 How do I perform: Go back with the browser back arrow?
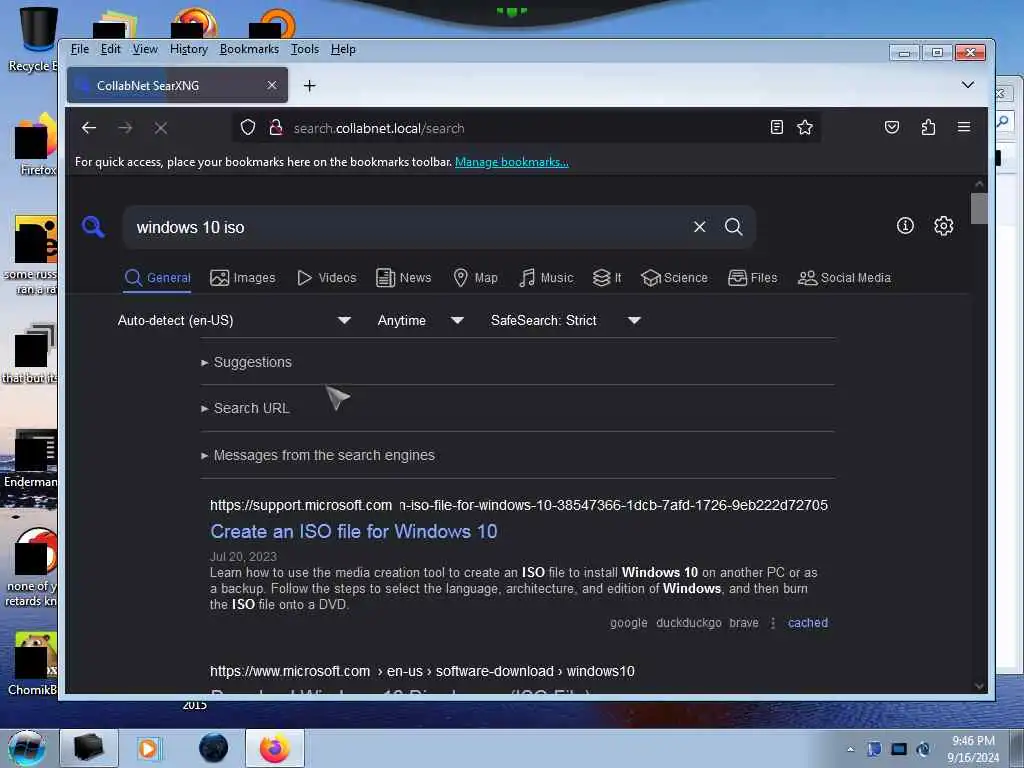click(x=89, y=128)
